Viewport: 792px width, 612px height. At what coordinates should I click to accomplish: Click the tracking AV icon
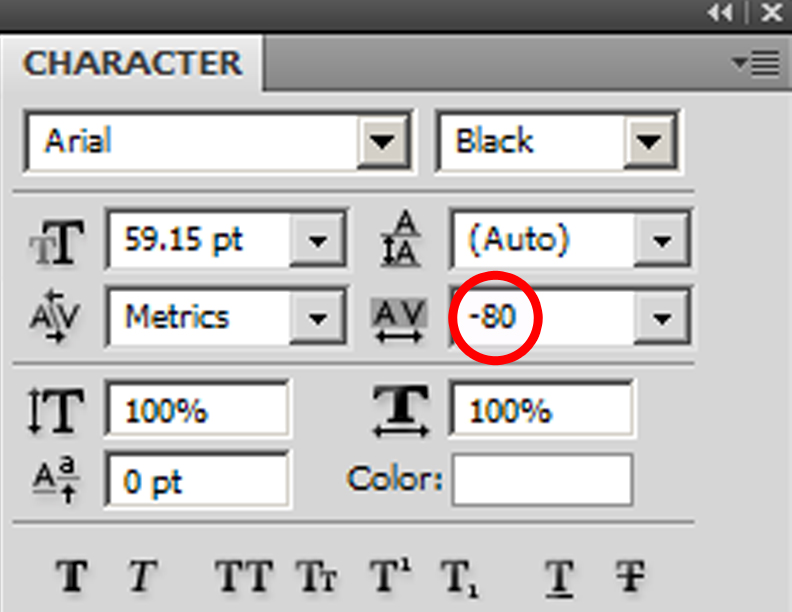399,320
